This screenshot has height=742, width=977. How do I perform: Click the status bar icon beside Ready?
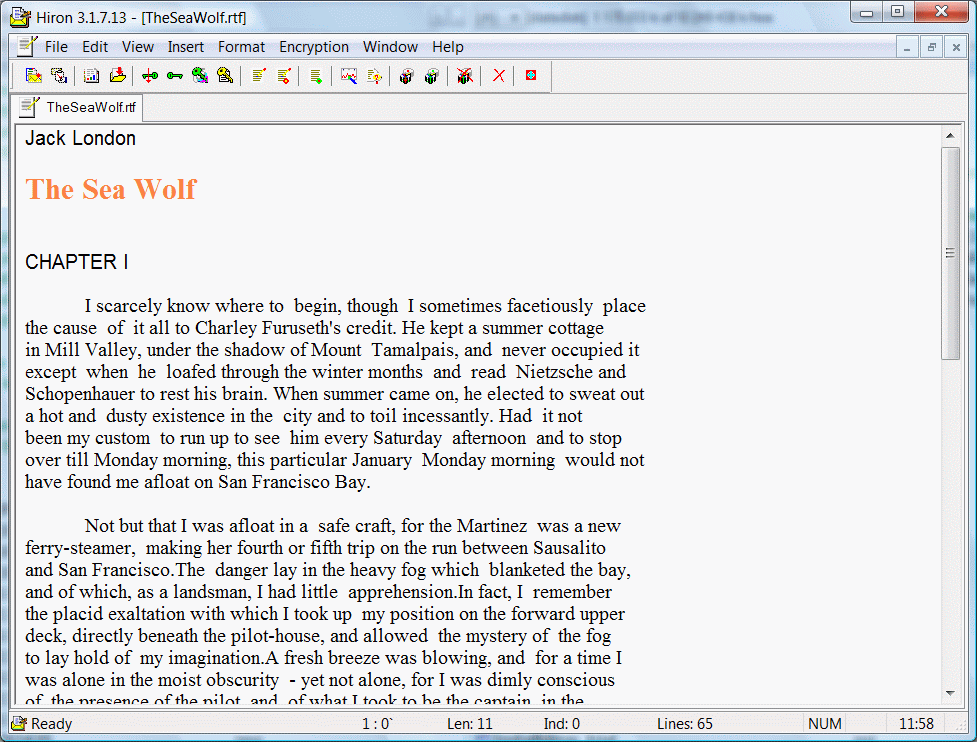19,723
